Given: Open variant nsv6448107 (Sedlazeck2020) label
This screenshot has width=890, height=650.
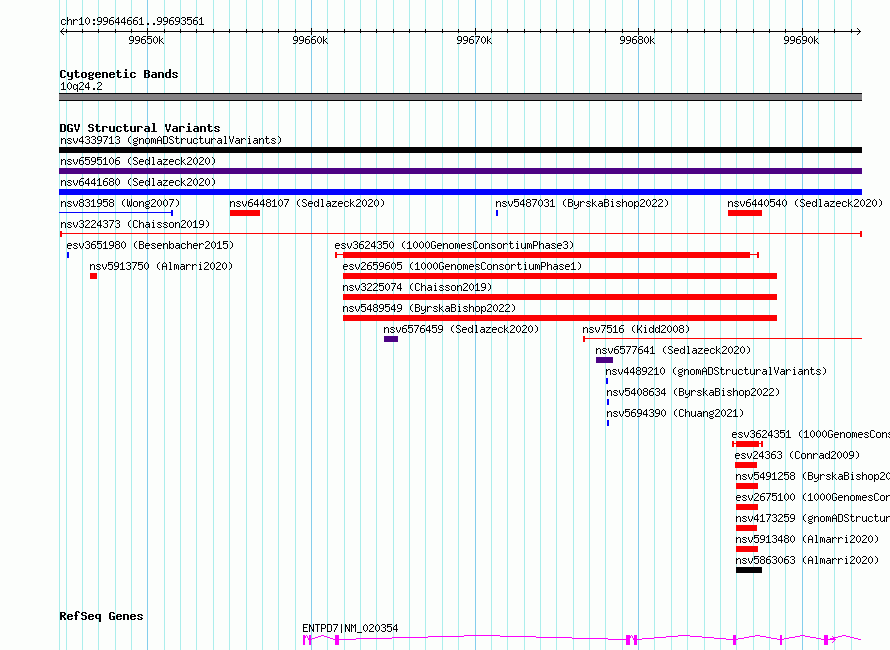Looking at the screenshot, I should (307, 203).
